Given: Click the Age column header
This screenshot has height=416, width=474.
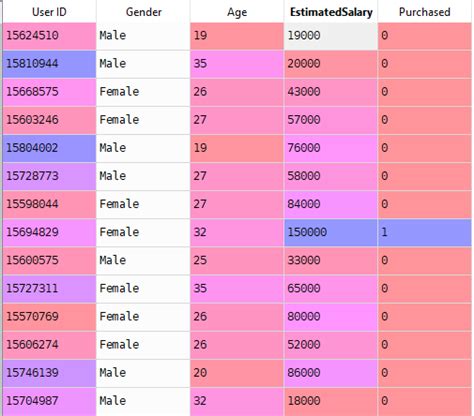Looking at the screenshot, I should (237, 12).
